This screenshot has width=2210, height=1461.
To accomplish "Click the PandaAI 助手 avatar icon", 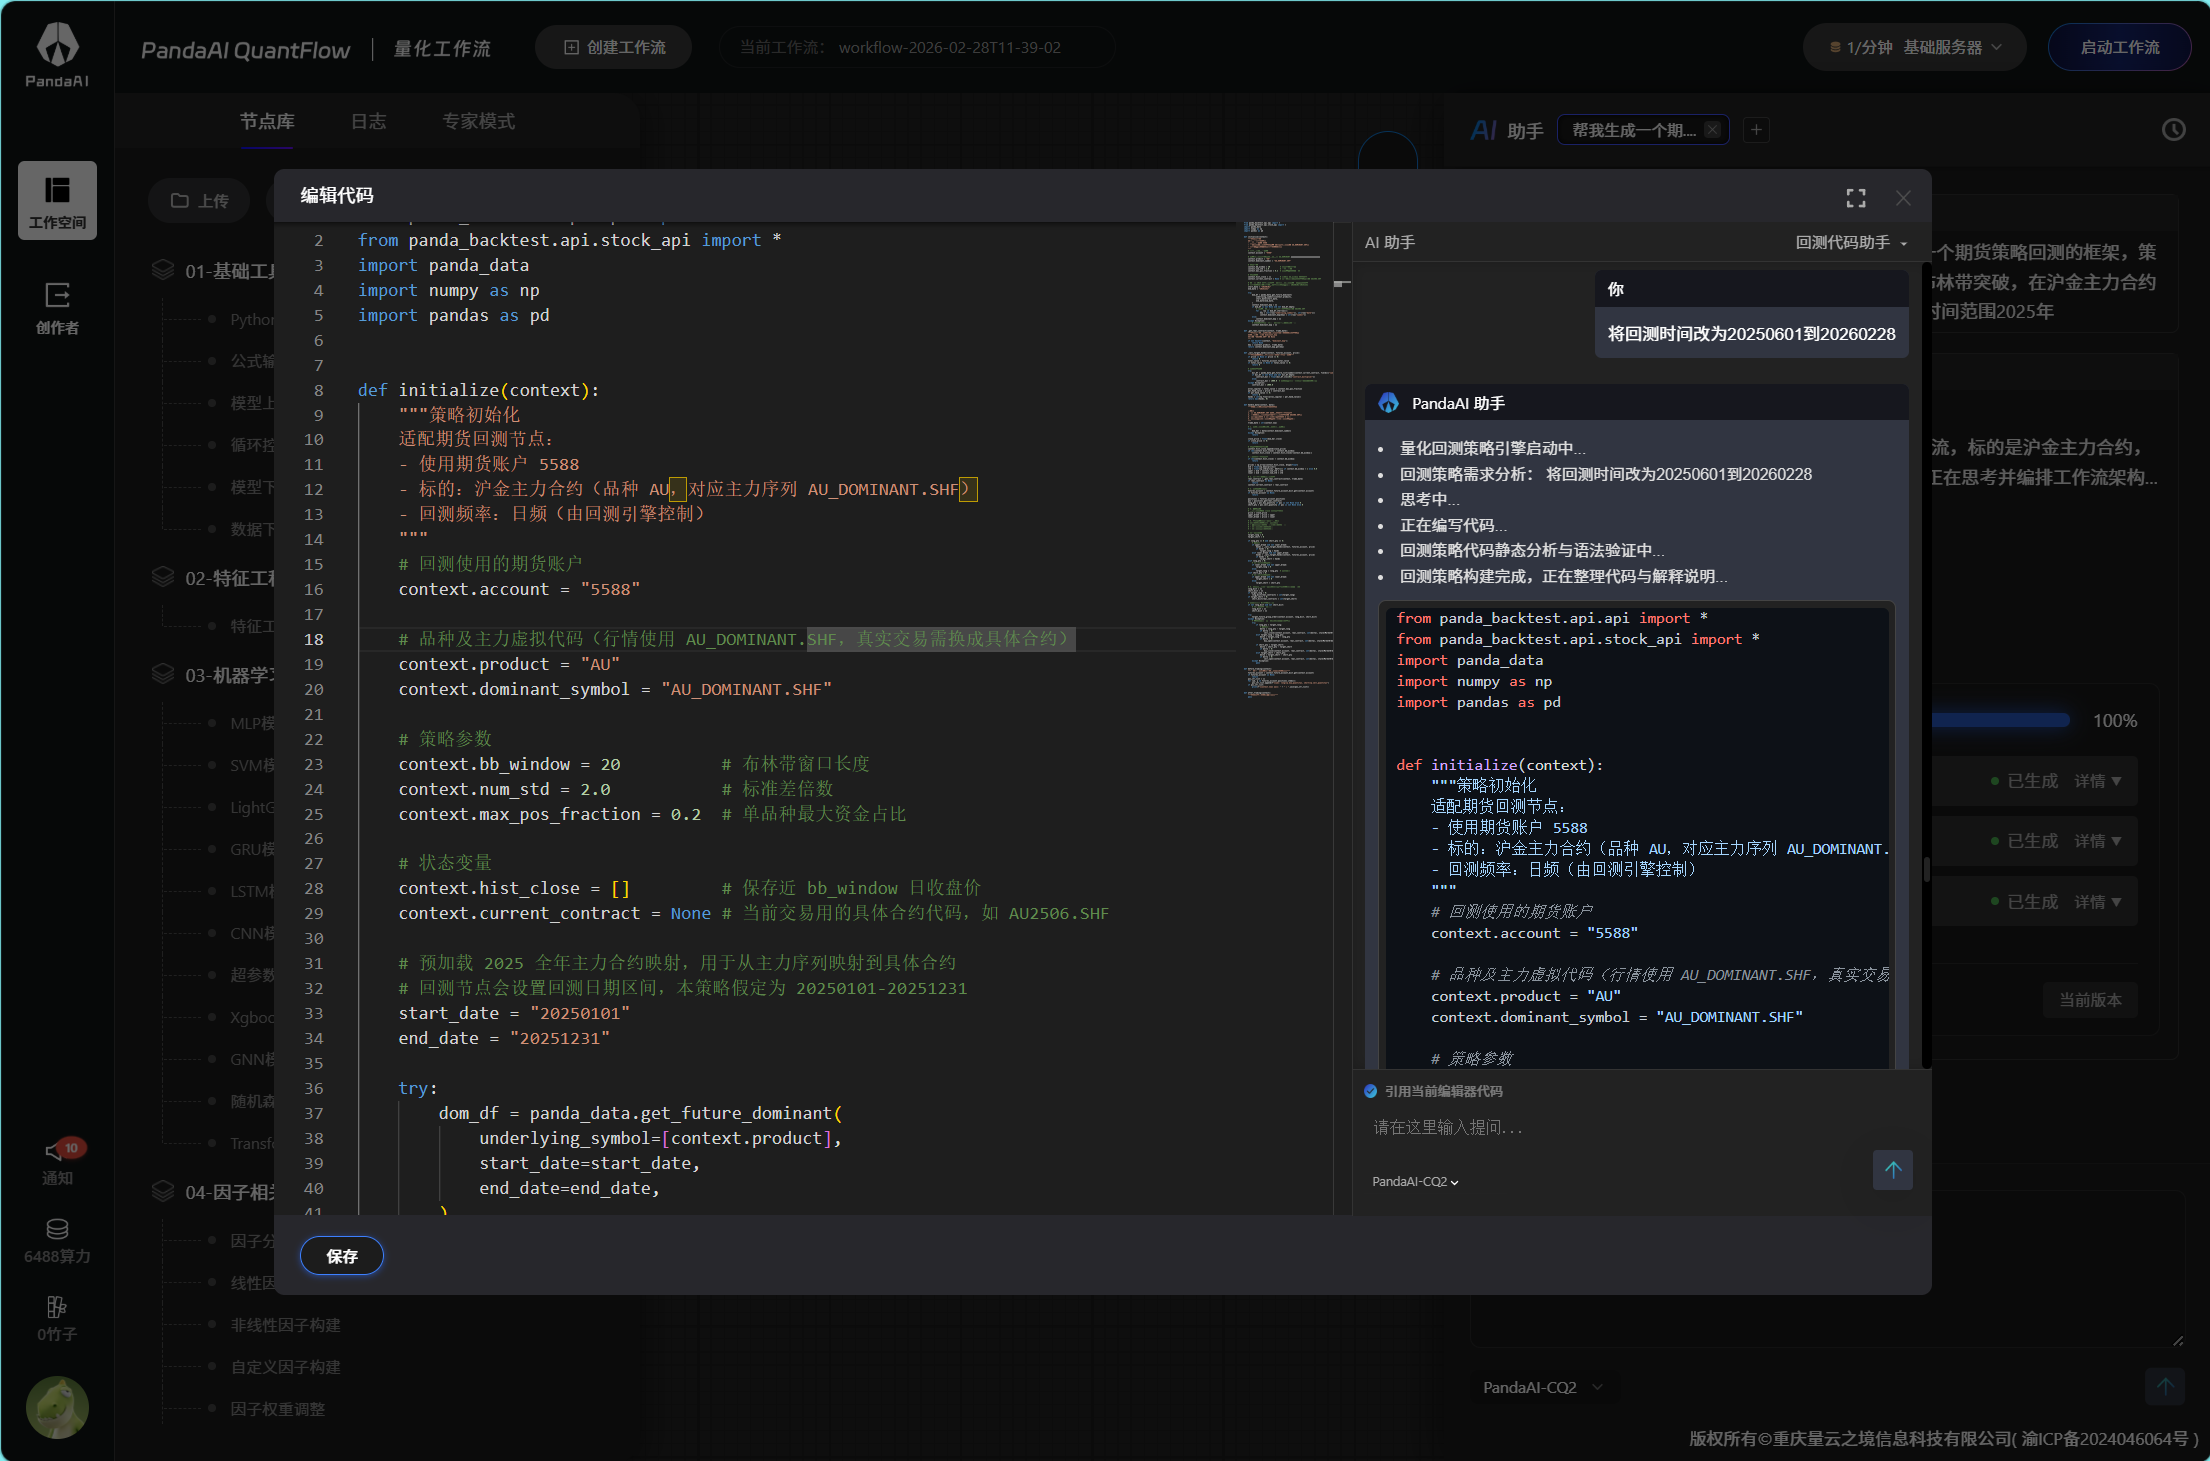I will coord(1389,403).
